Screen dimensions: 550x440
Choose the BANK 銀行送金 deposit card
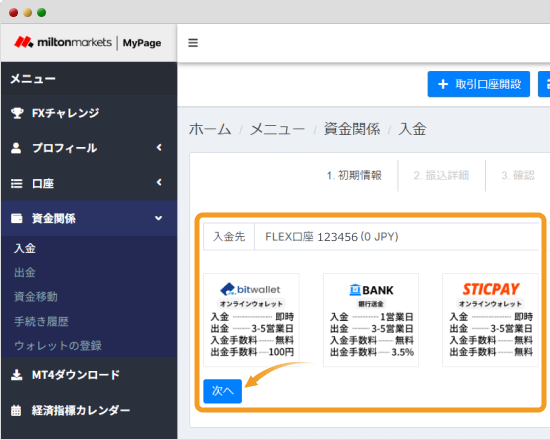tap(371, 320)
